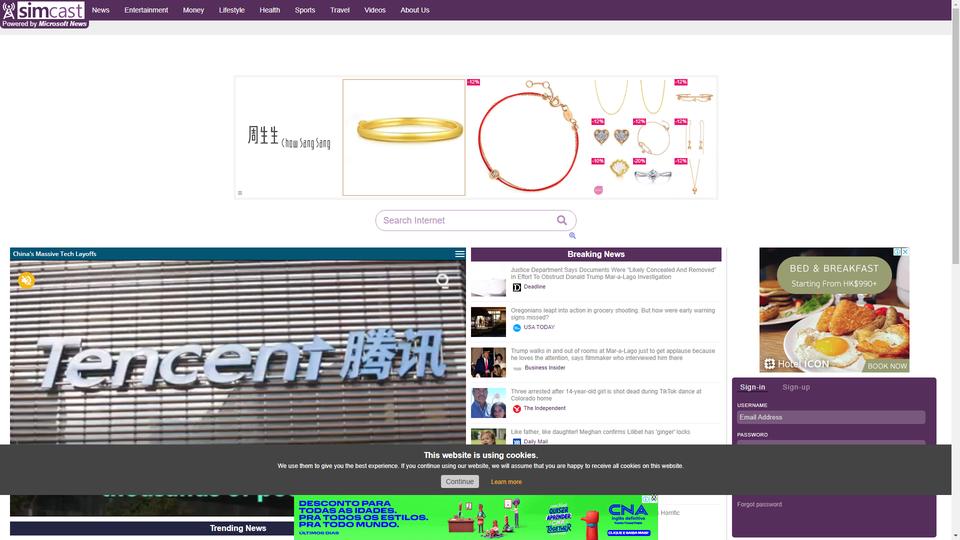Open the Lifestyle menu item
Viewport: 960px width, 540px height.
(231, 10)
